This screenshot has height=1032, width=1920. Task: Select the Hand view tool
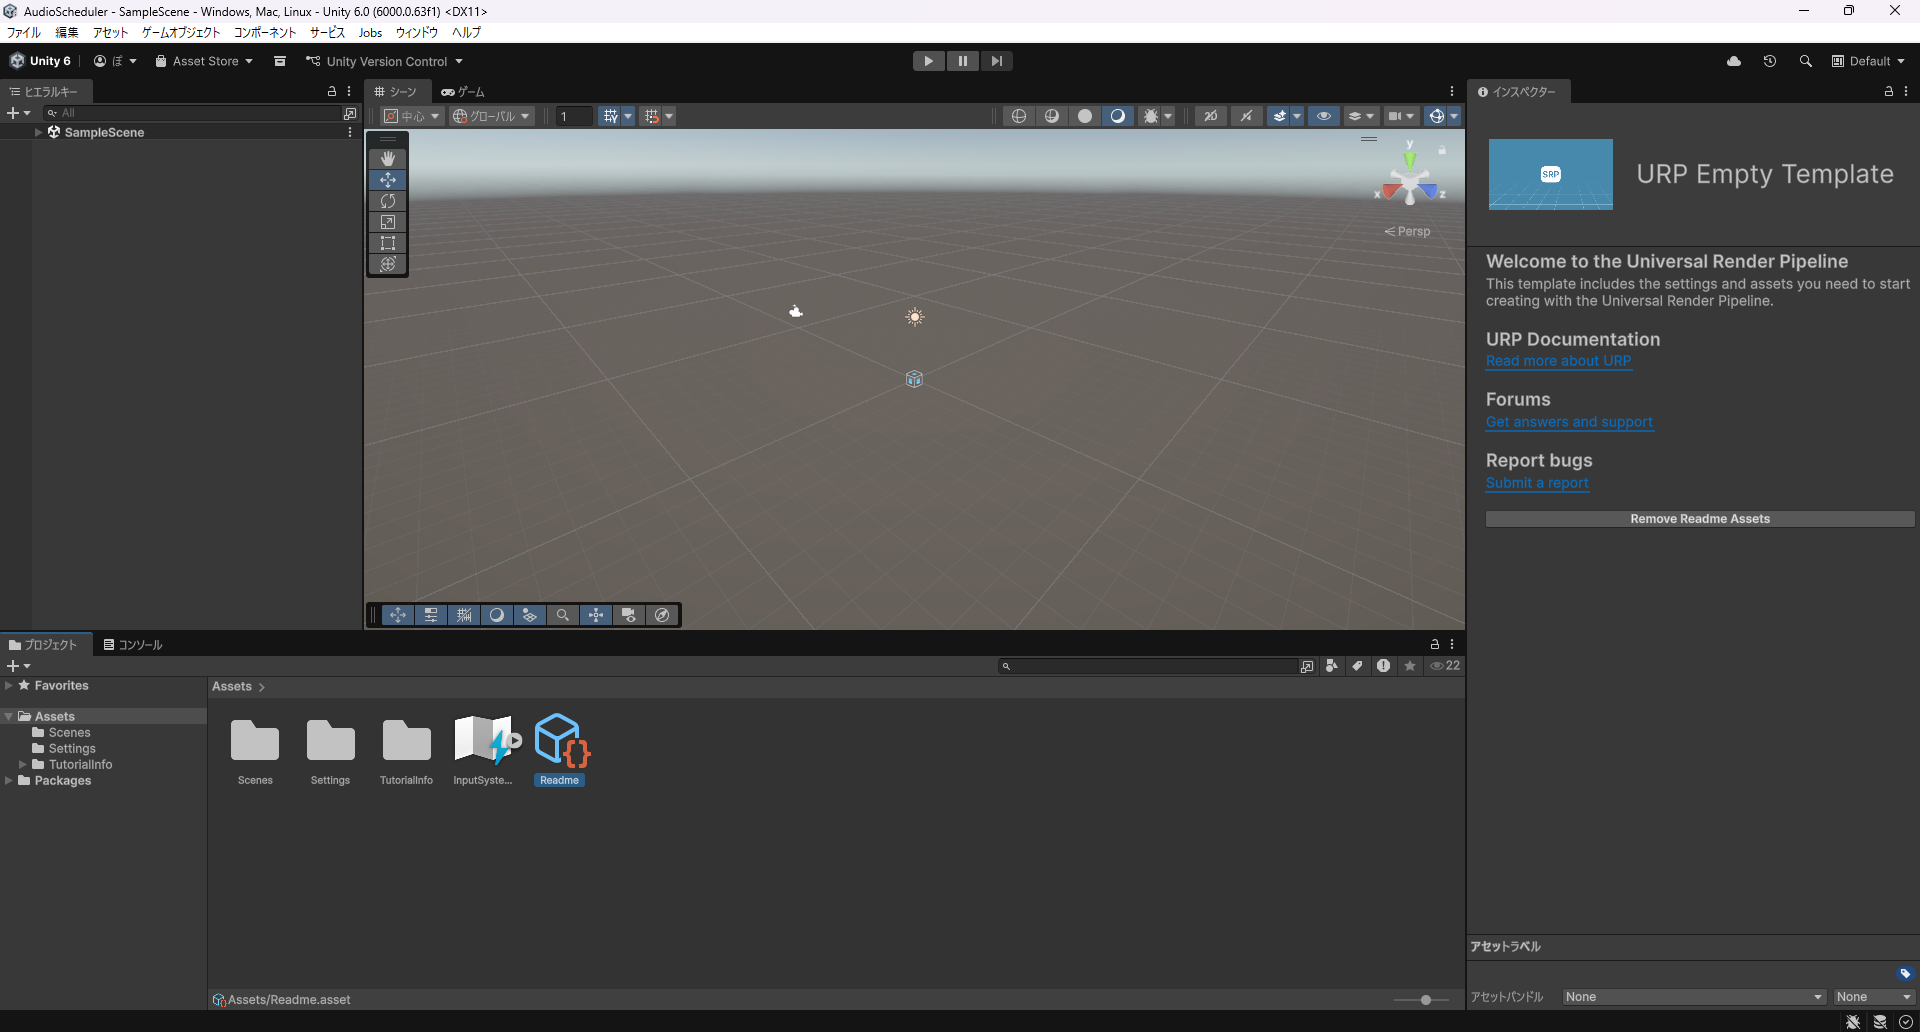pyautogui.click(x=388, y=159)
